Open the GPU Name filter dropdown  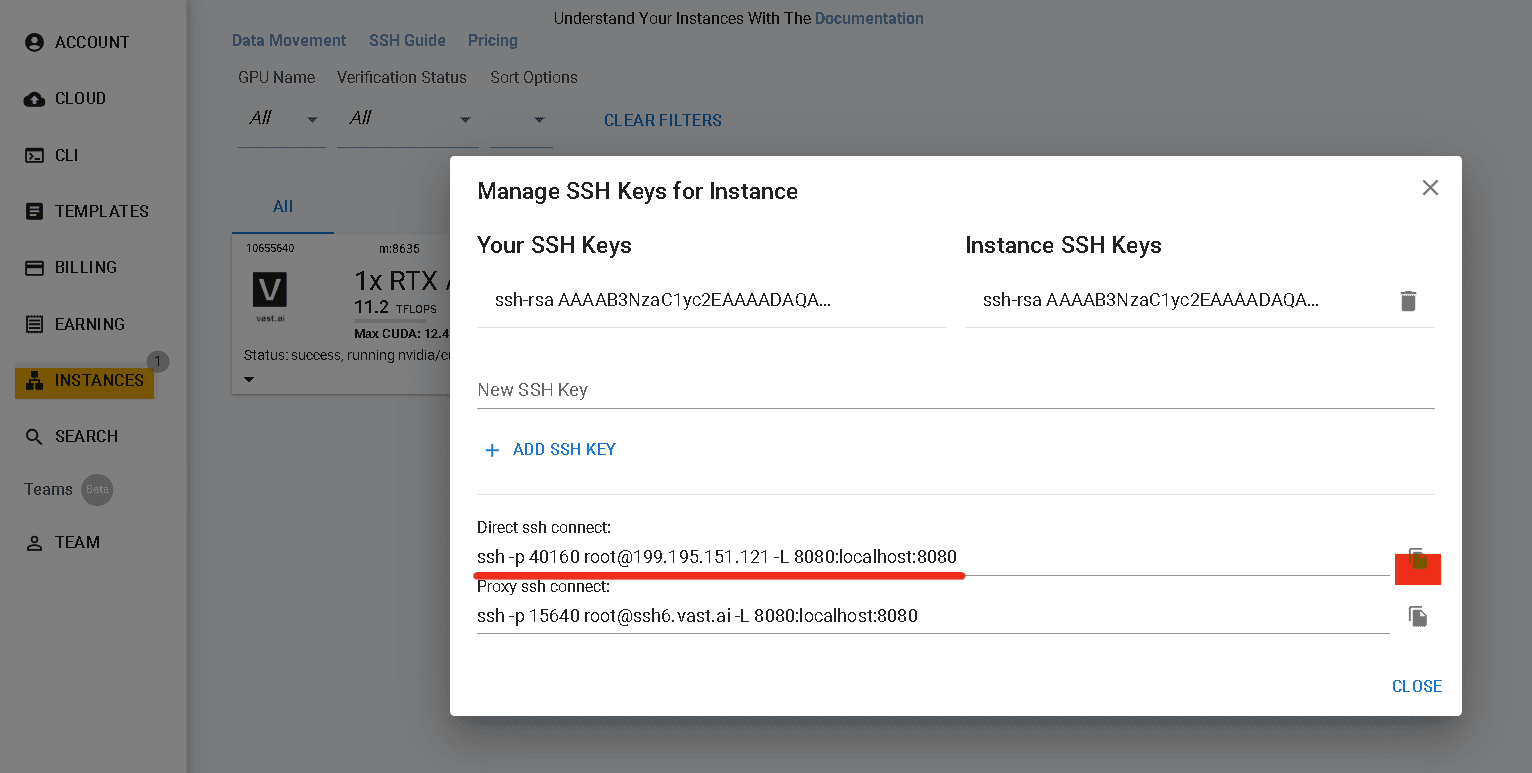(x=281, y=117)
